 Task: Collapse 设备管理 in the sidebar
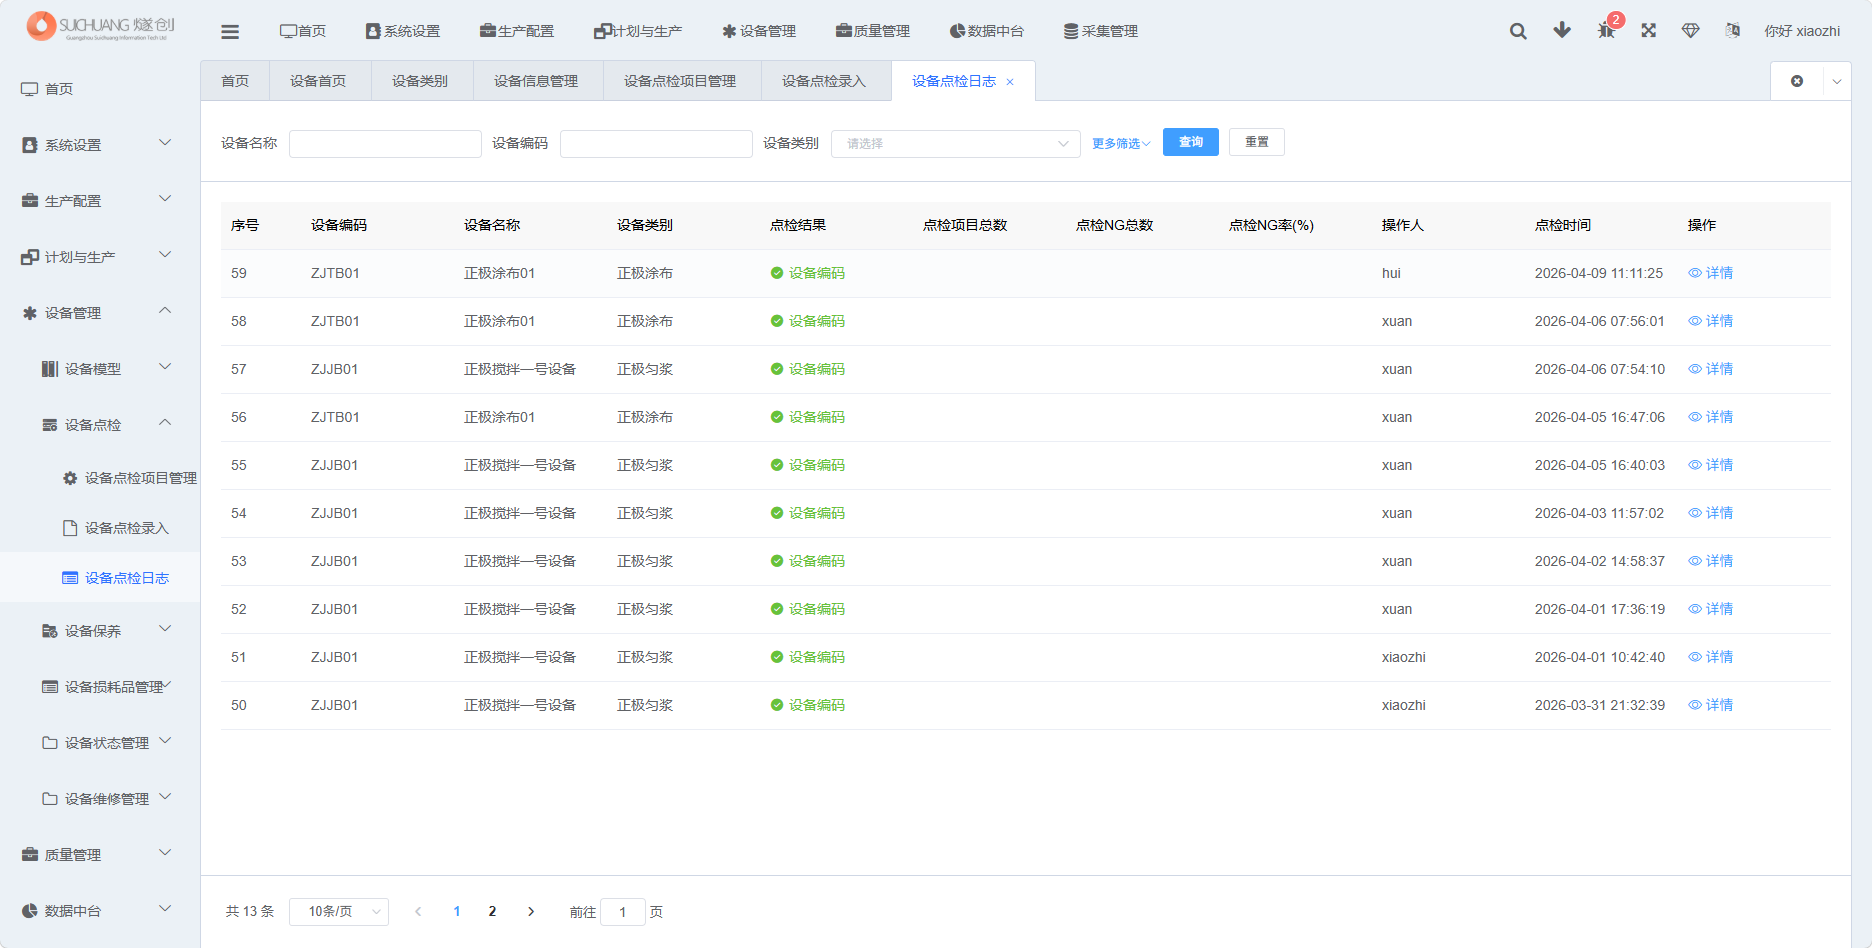(100, 313)
